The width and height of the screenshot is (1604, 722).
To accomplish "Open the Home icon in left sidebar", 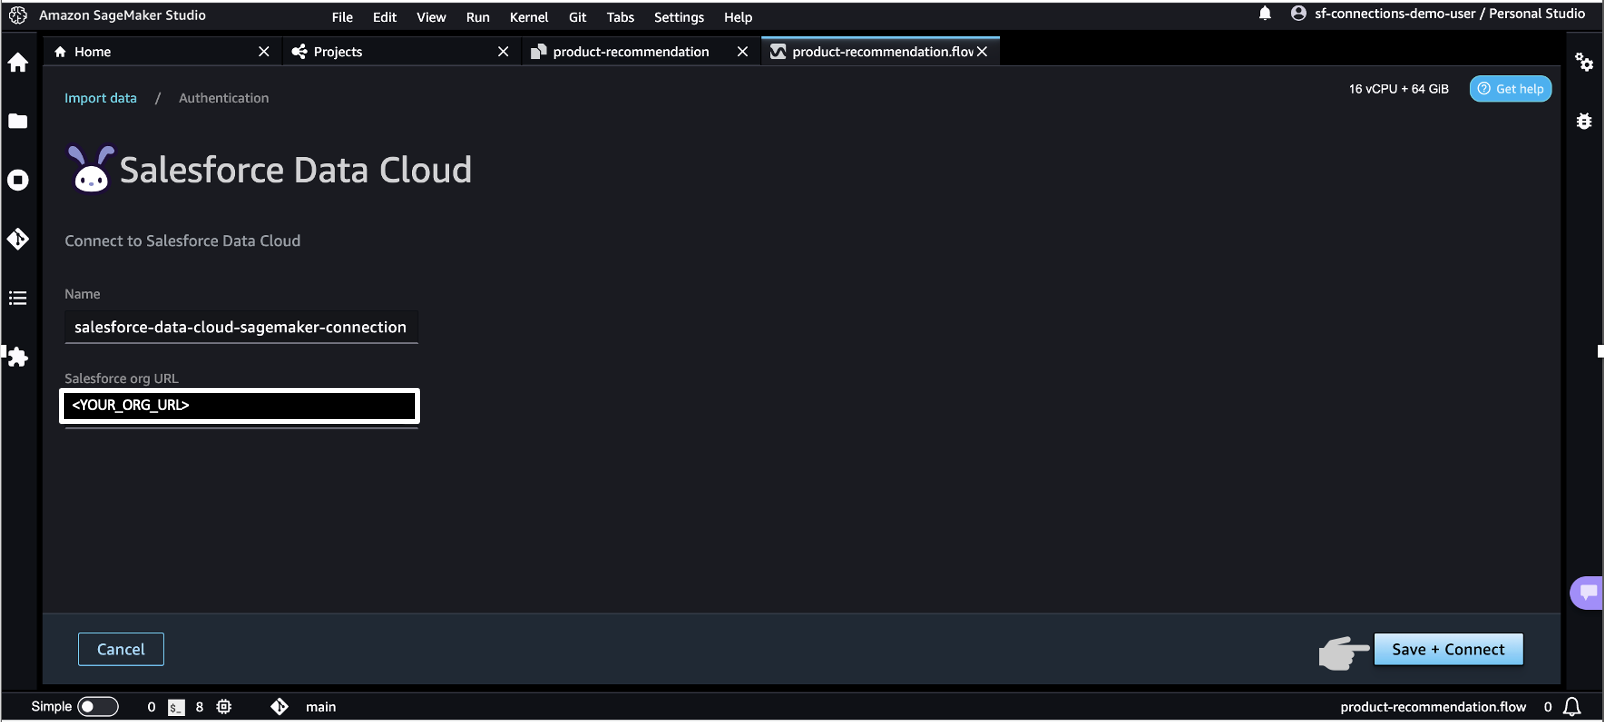I will point(18,63).
